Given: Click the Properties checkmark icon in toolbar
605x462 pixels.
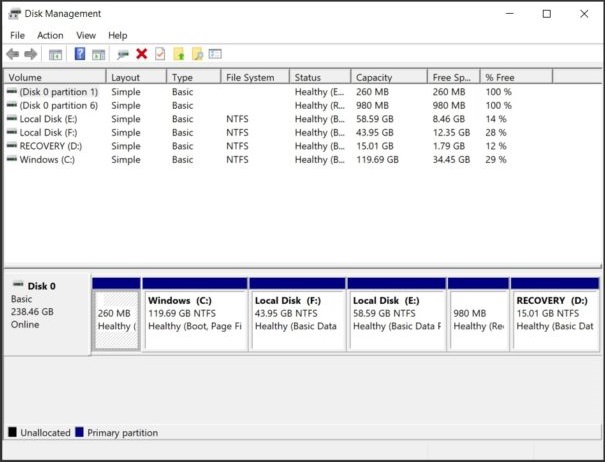Looking at the screenshot, I should click(x=159, y=54).
